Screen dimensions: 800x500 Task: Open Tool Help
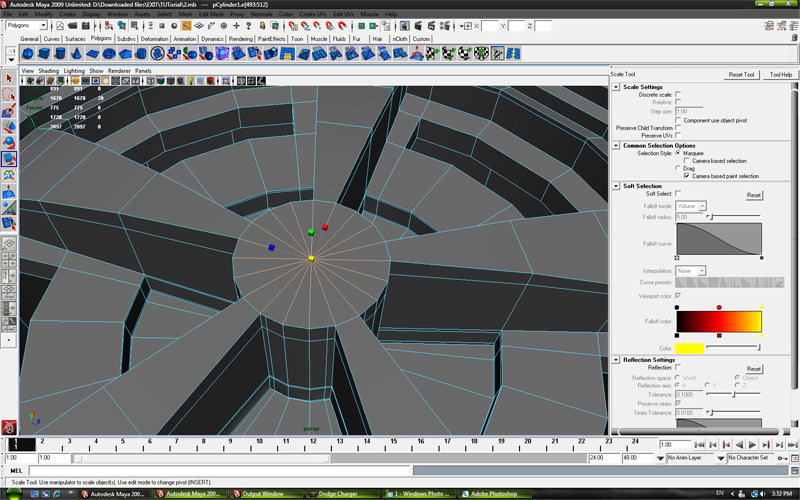point(780,75)
